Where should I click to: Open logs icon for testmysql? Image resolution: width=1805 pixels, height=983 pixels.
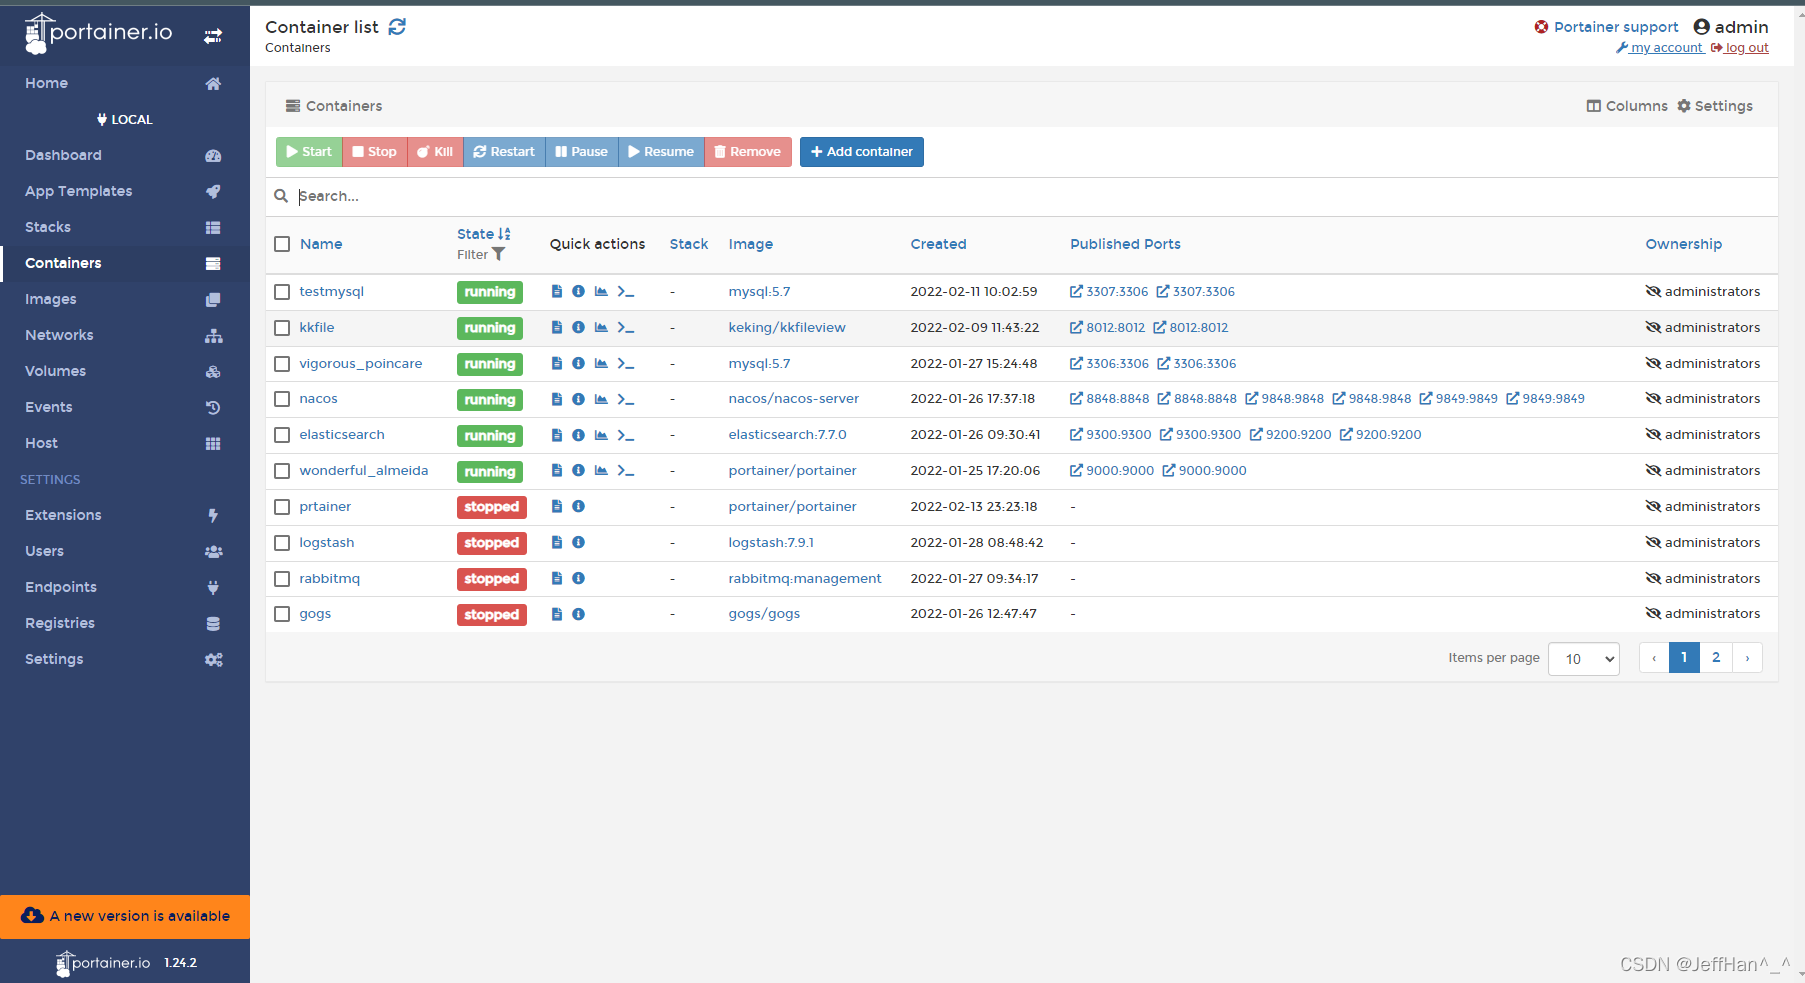557,292
